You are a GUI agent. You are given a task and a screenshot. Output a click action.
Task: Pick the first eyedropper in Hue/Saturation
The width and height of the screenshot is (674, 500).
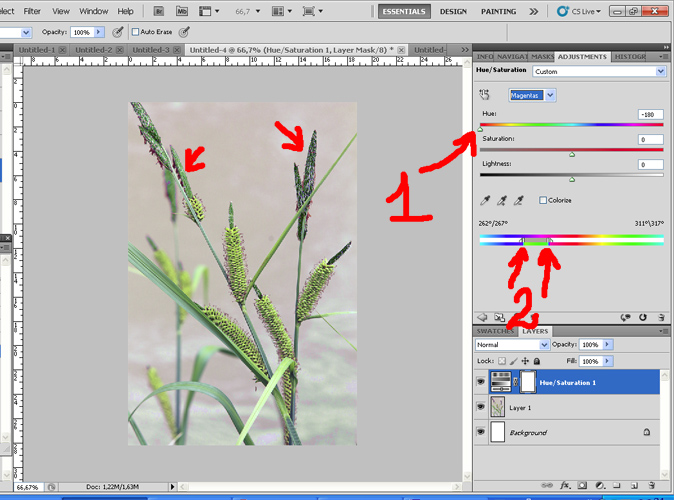(x=486, y=200)
